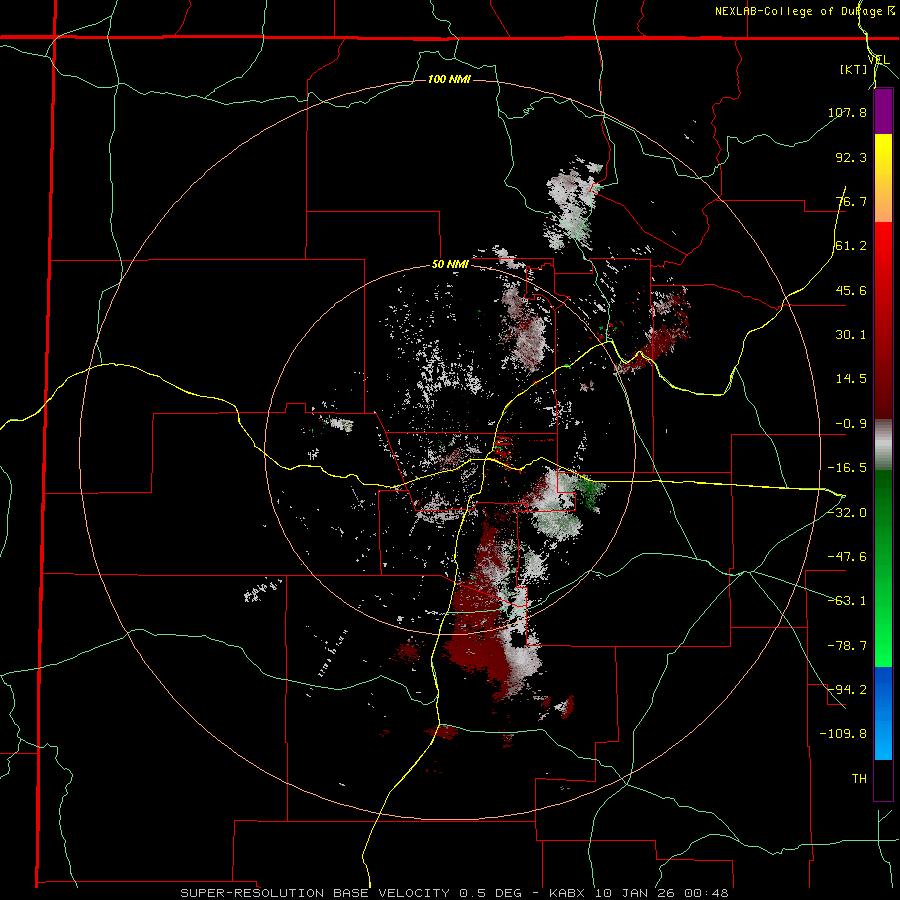Click the -94.2 velocity scale value

coord(847,690)
